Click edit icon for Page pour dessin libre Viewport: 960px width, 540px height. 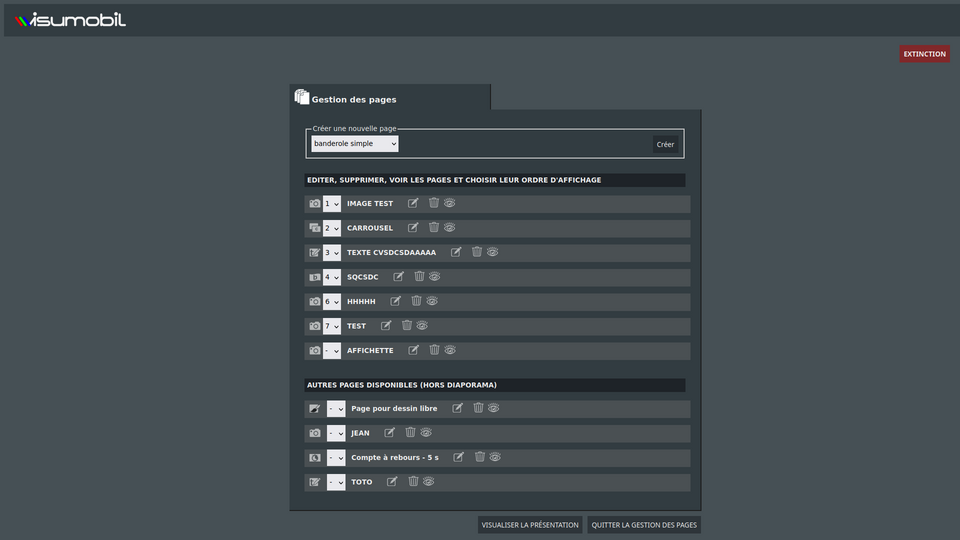[x=458, y=408]
